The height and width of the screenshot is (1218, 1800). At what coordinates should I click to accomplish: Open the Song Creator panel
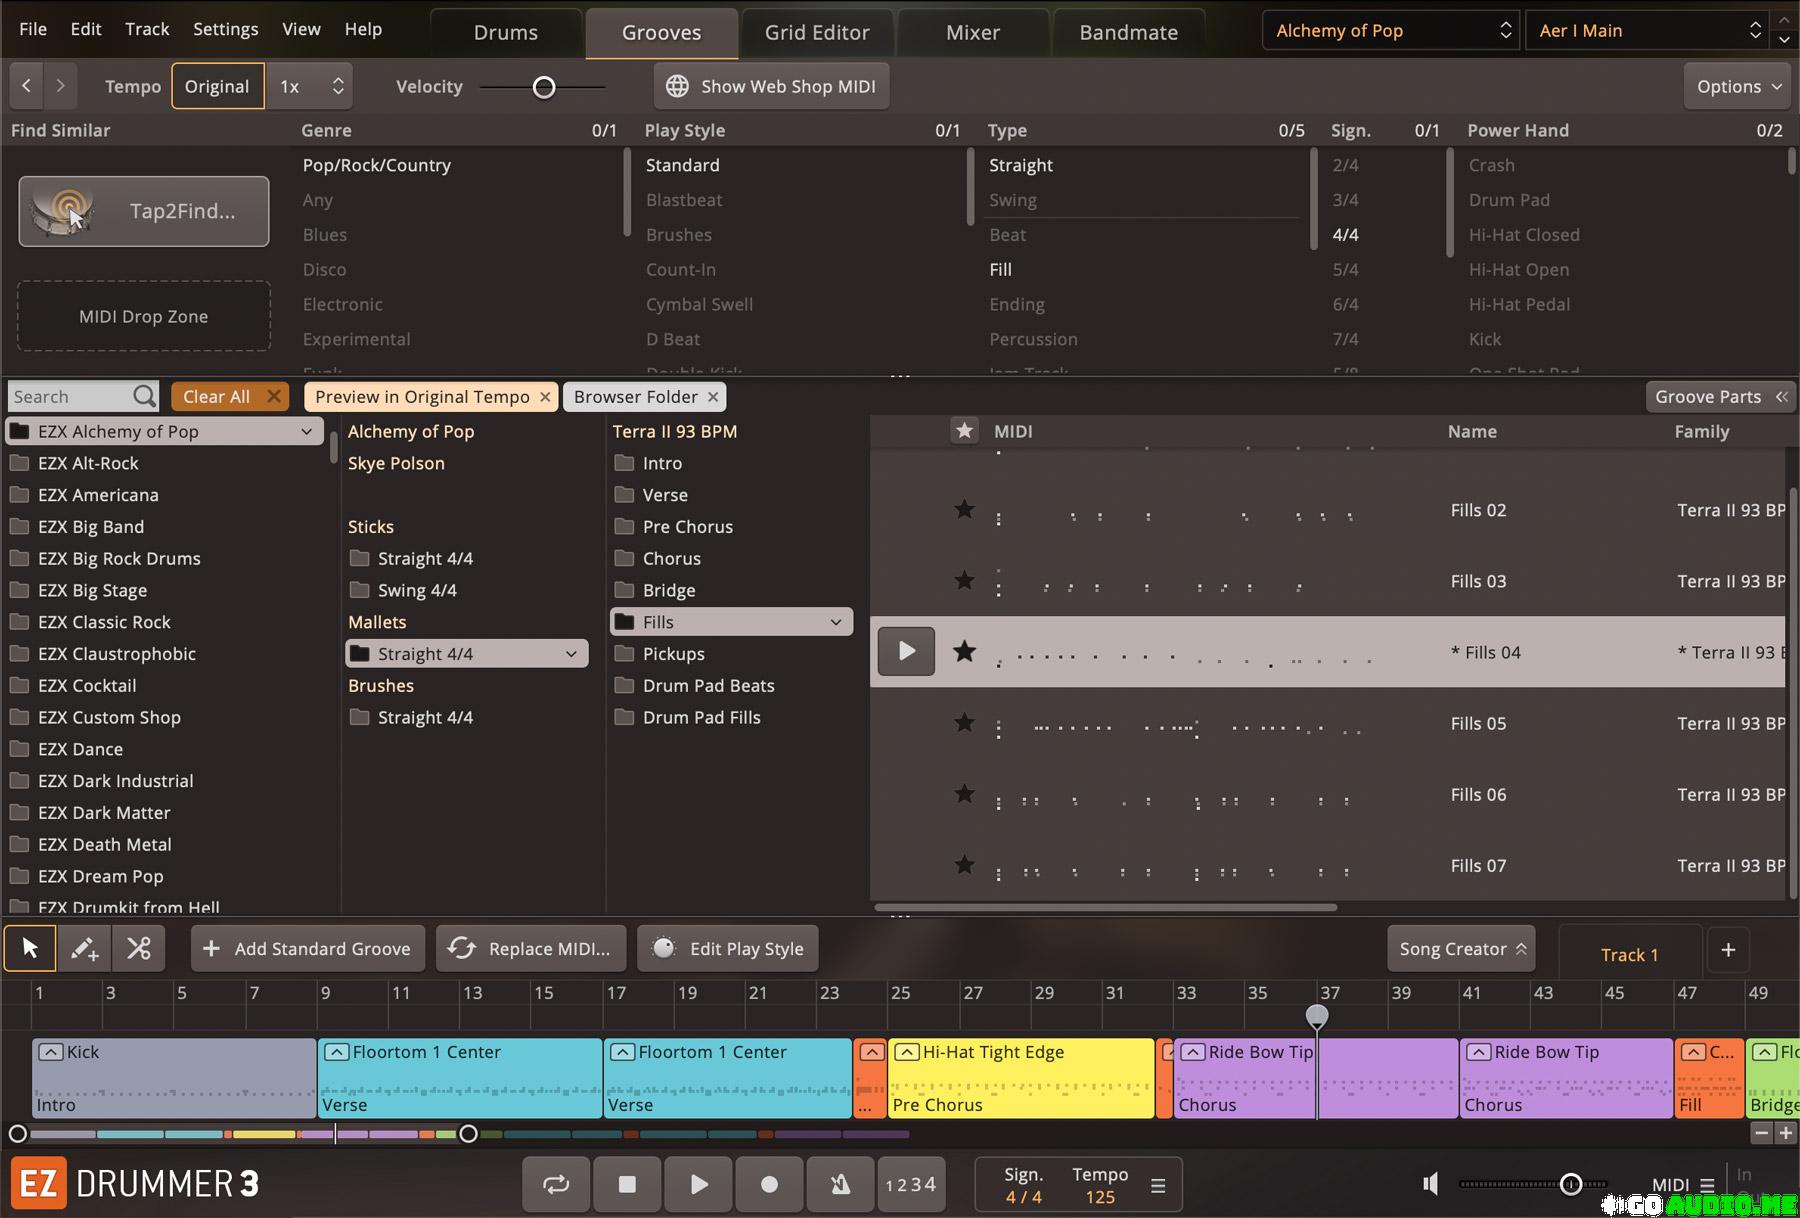coord(1461,949)
